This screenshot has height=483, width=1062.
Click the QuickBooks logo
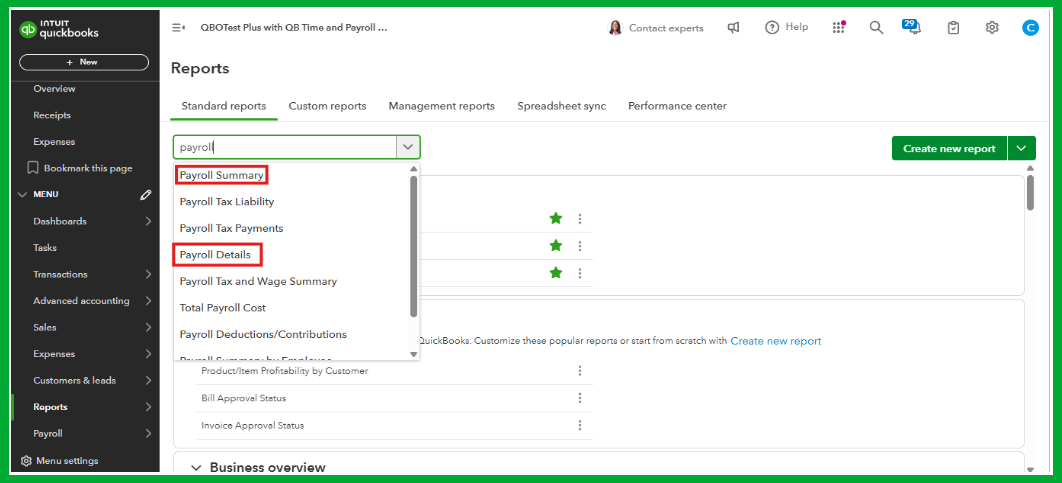(x=59, y=29)
